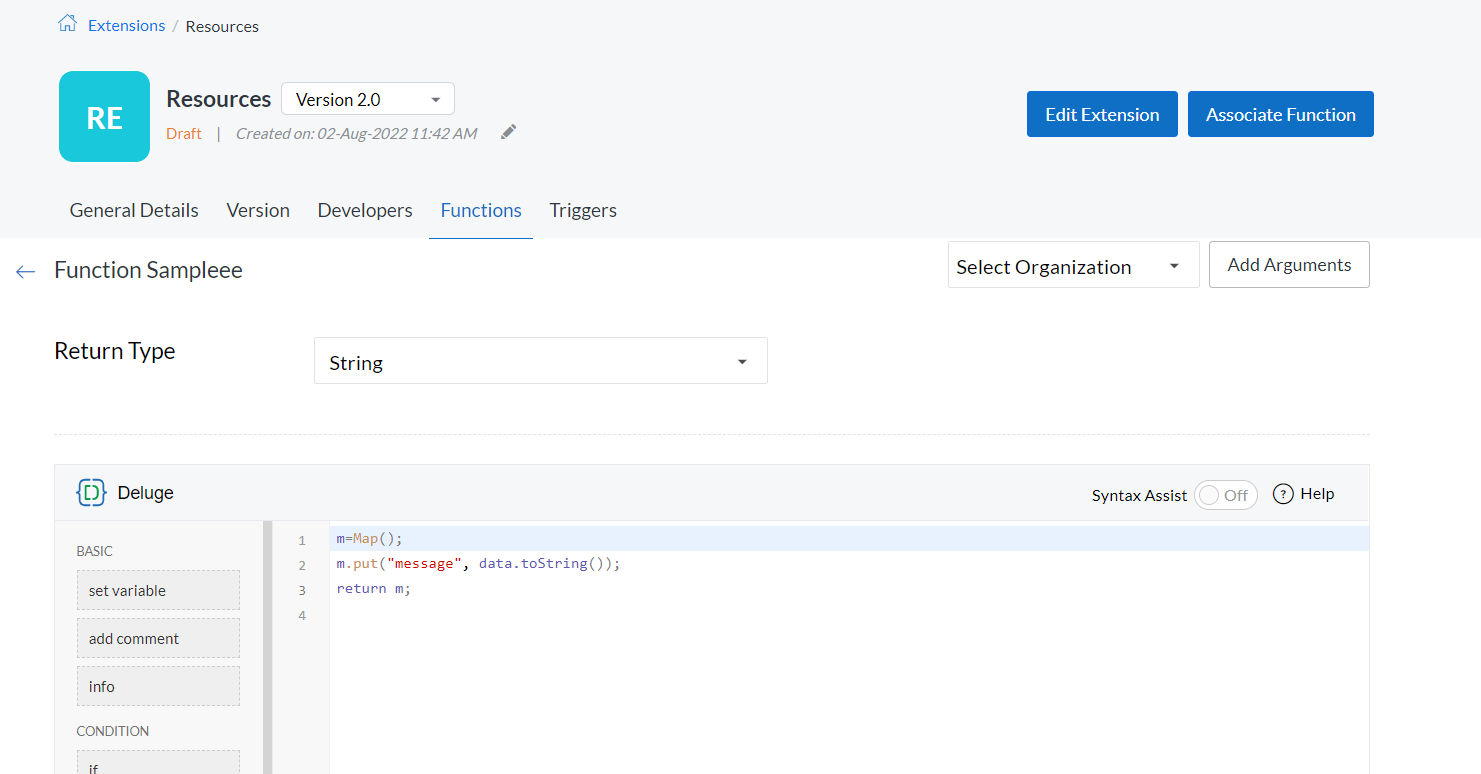Click the Add Arguments button

coord(1288,265)
